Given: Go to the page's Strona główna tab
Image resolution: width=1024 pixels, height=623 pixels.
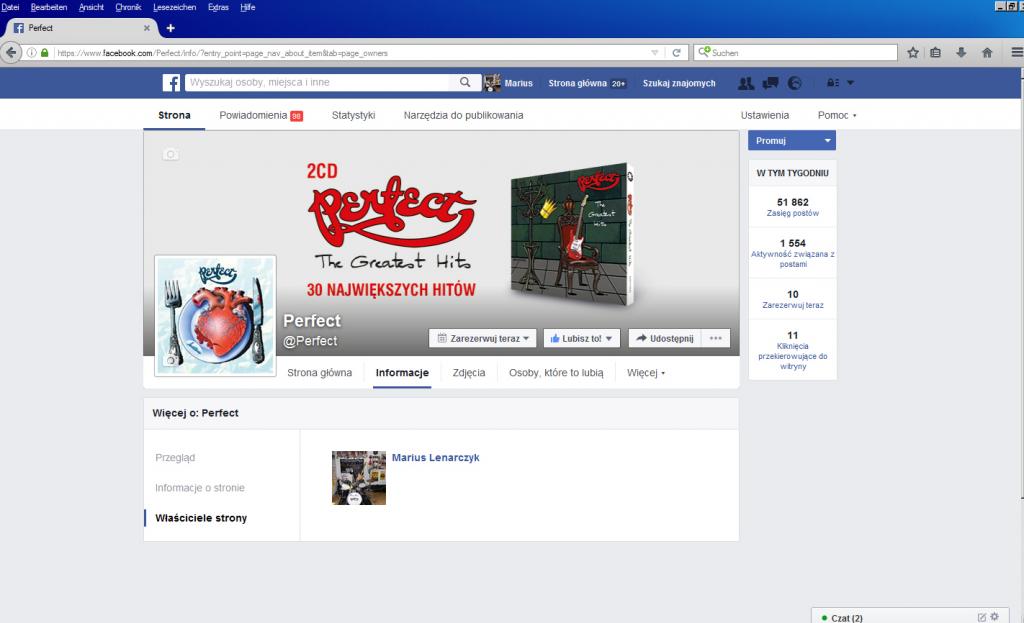Looking at the screenshot, I should pos(319,373).
